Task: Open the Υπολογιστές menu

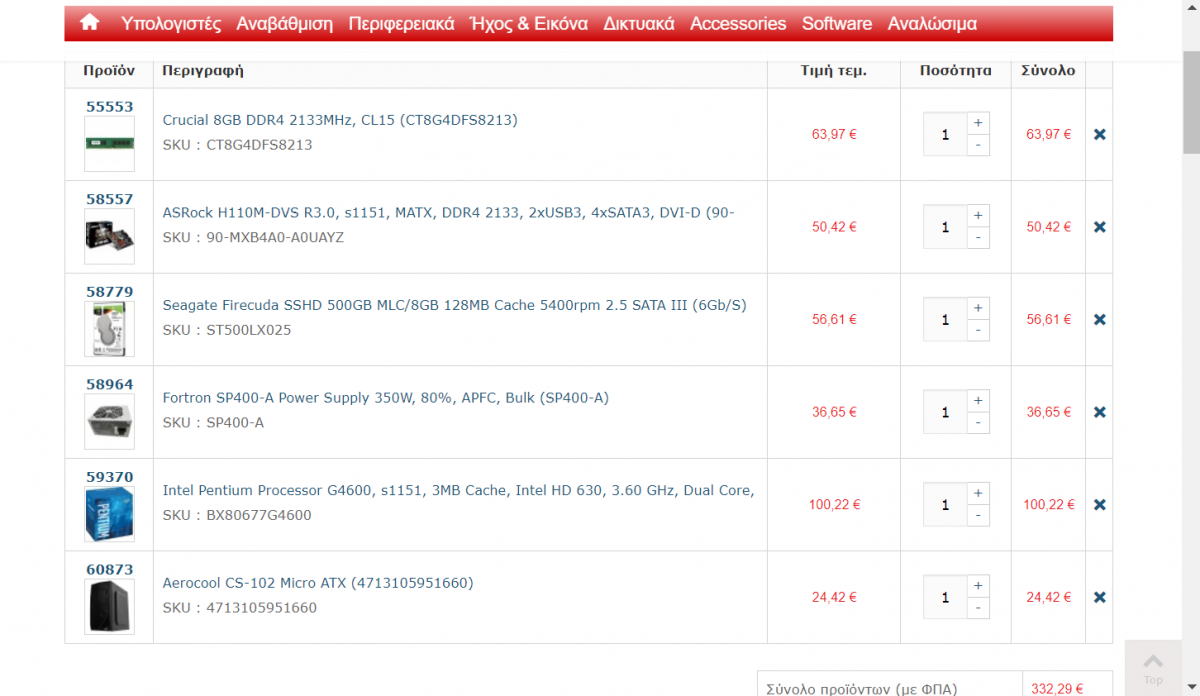Action: (x=171, y=23)
